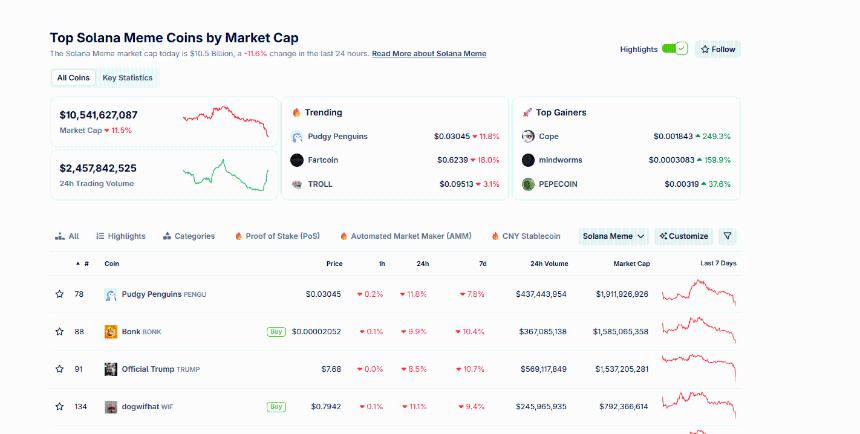Open Fartcoin in the Trending card
The width and height of the screenshot is (860, 434).
(323, 160)
